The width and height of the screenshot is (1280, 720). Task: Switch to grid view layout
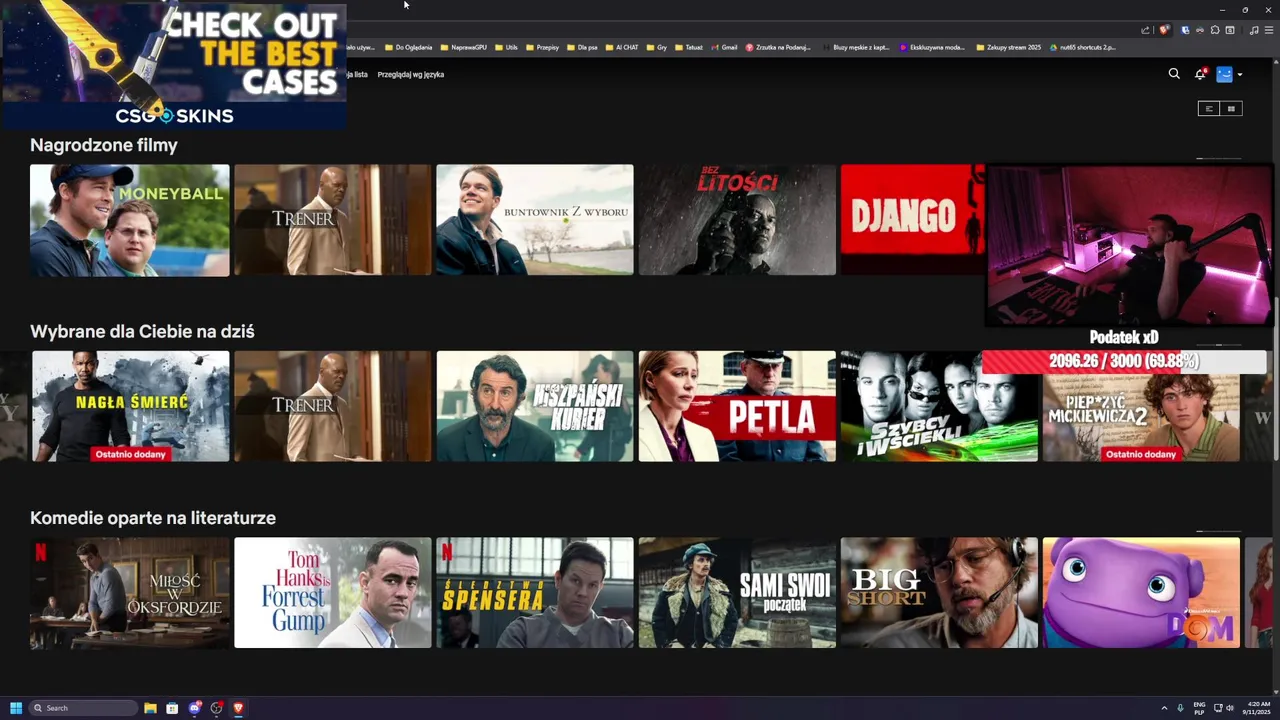[x=1231, y=108]
